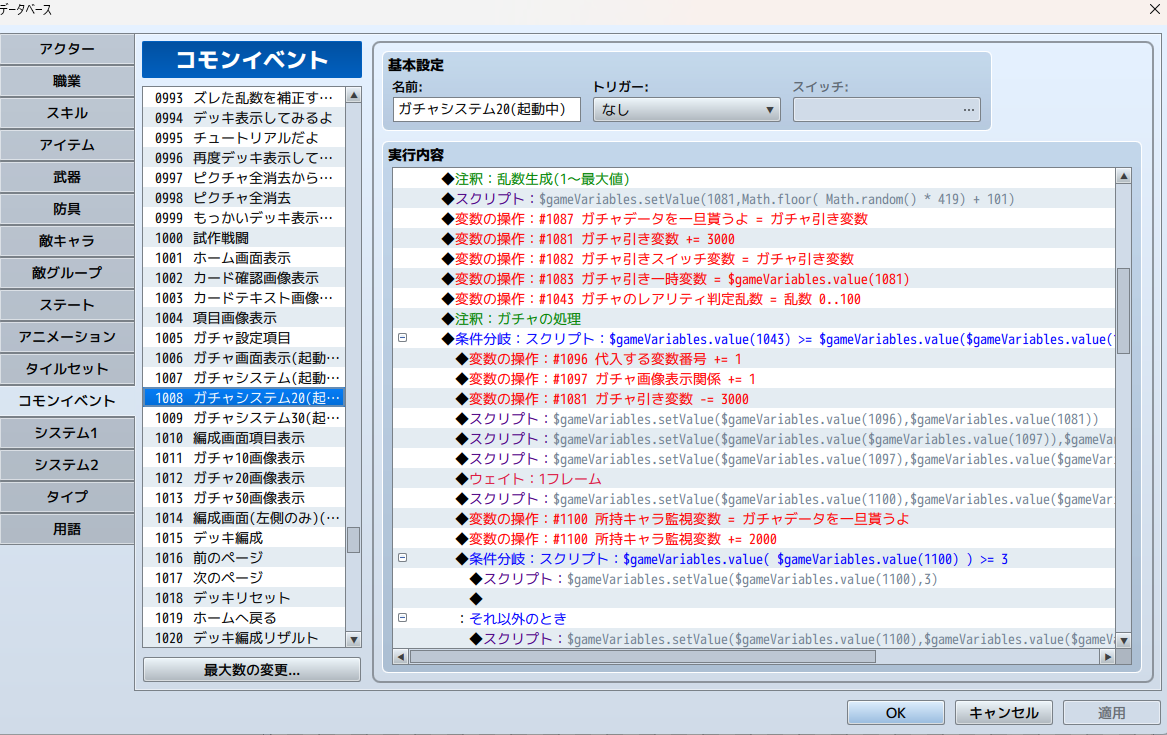
Task: Collapse the それ以外のとき branch
Action: 403,617
